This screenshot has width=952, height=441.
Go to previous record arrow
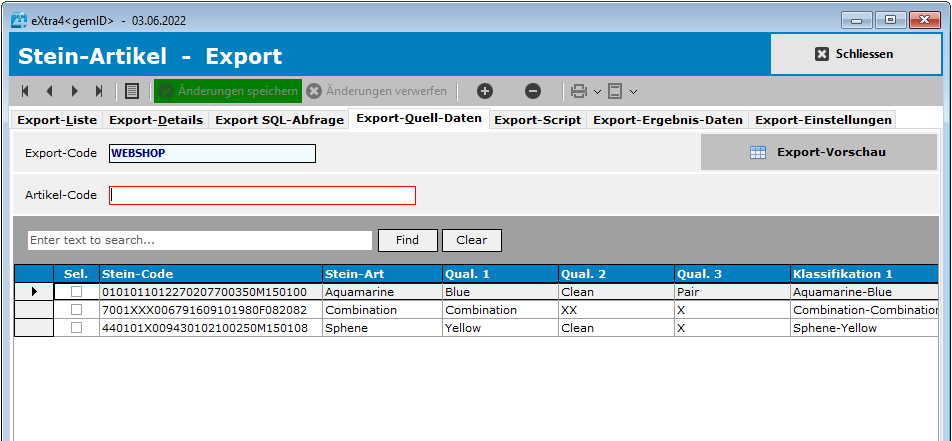(49, 91)
